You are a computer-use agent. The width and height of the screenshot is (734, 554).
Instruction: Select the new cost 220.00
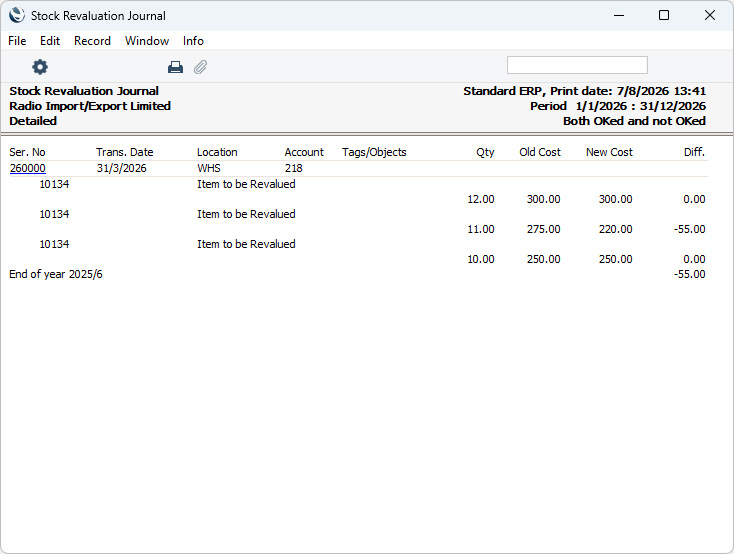pyautogui.click(x=616, y=229)
